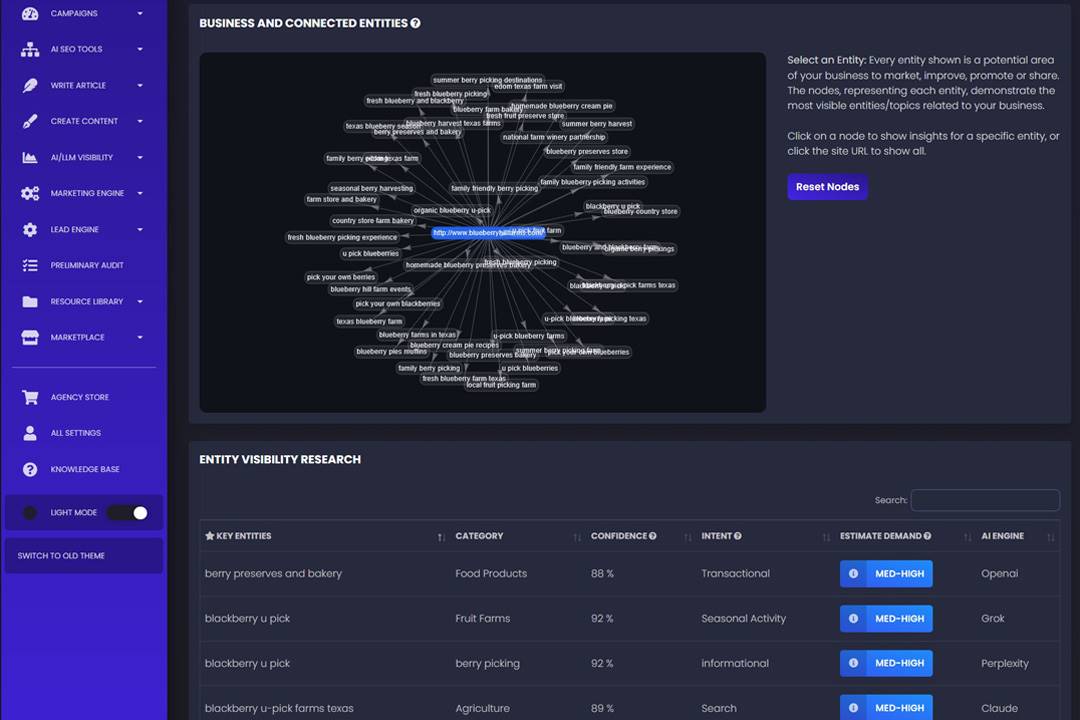Open the All Settings menu item
Image resolution: width=1080 pixels, height=720 pixels.
(75, 433)
